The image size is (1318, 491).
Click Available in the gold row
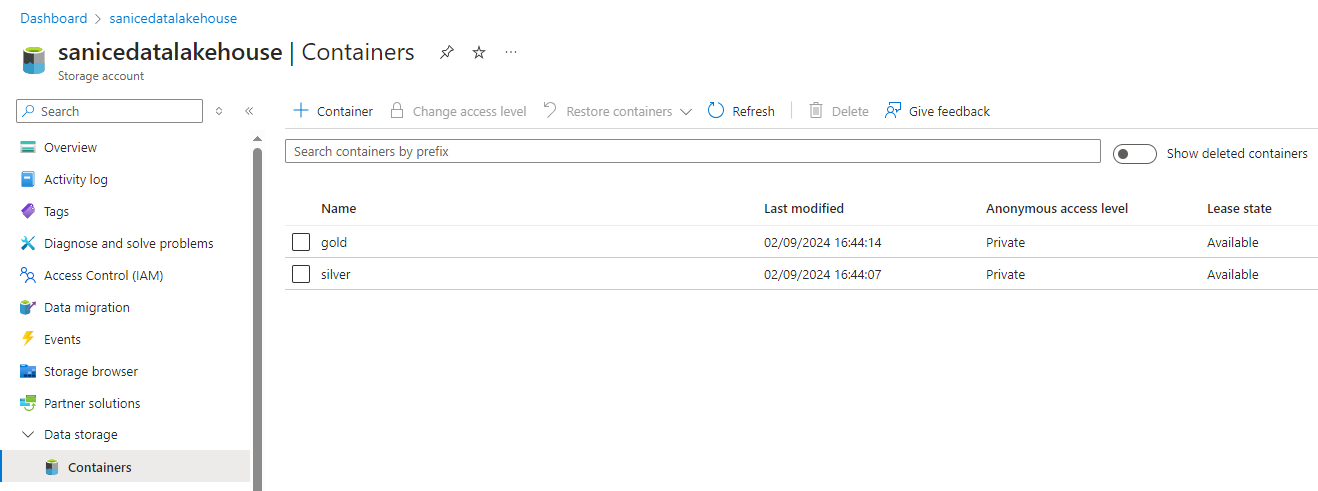[x=1233, y=242]
